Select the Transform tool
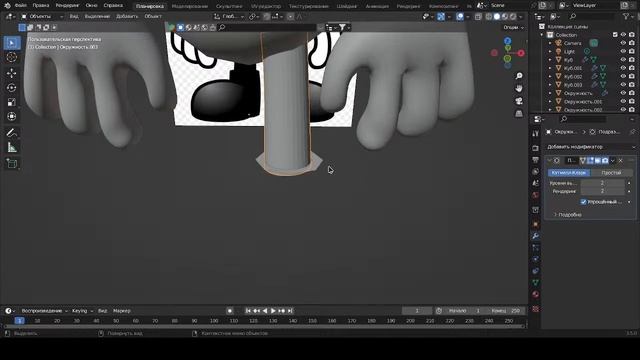The height and width of the screenshot is (360, 640). [x=12, y=116]
